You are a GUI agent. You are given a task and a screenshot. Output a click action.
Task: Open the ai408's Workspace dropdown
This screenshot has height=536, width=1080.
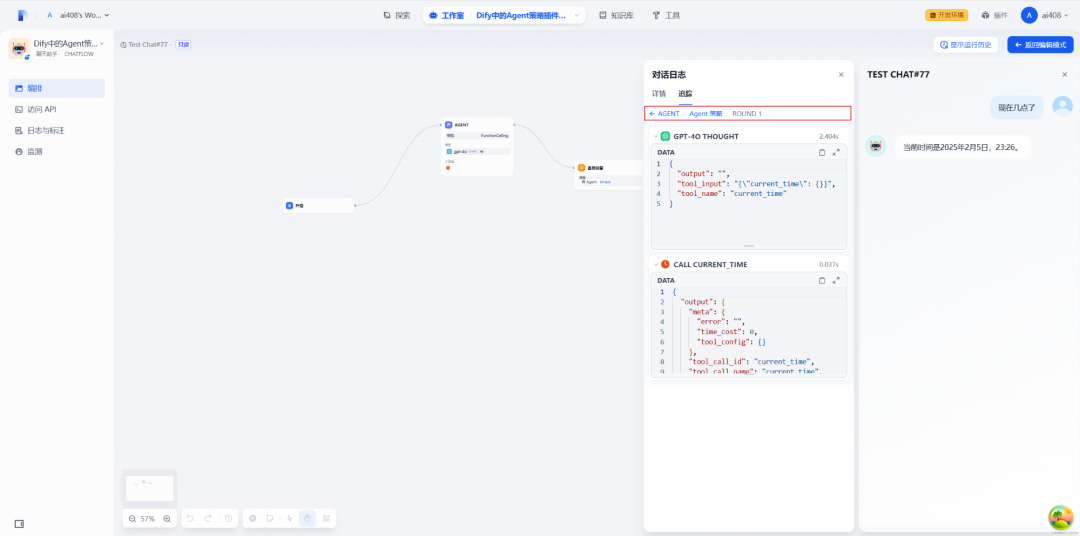[x=78, y=14]
